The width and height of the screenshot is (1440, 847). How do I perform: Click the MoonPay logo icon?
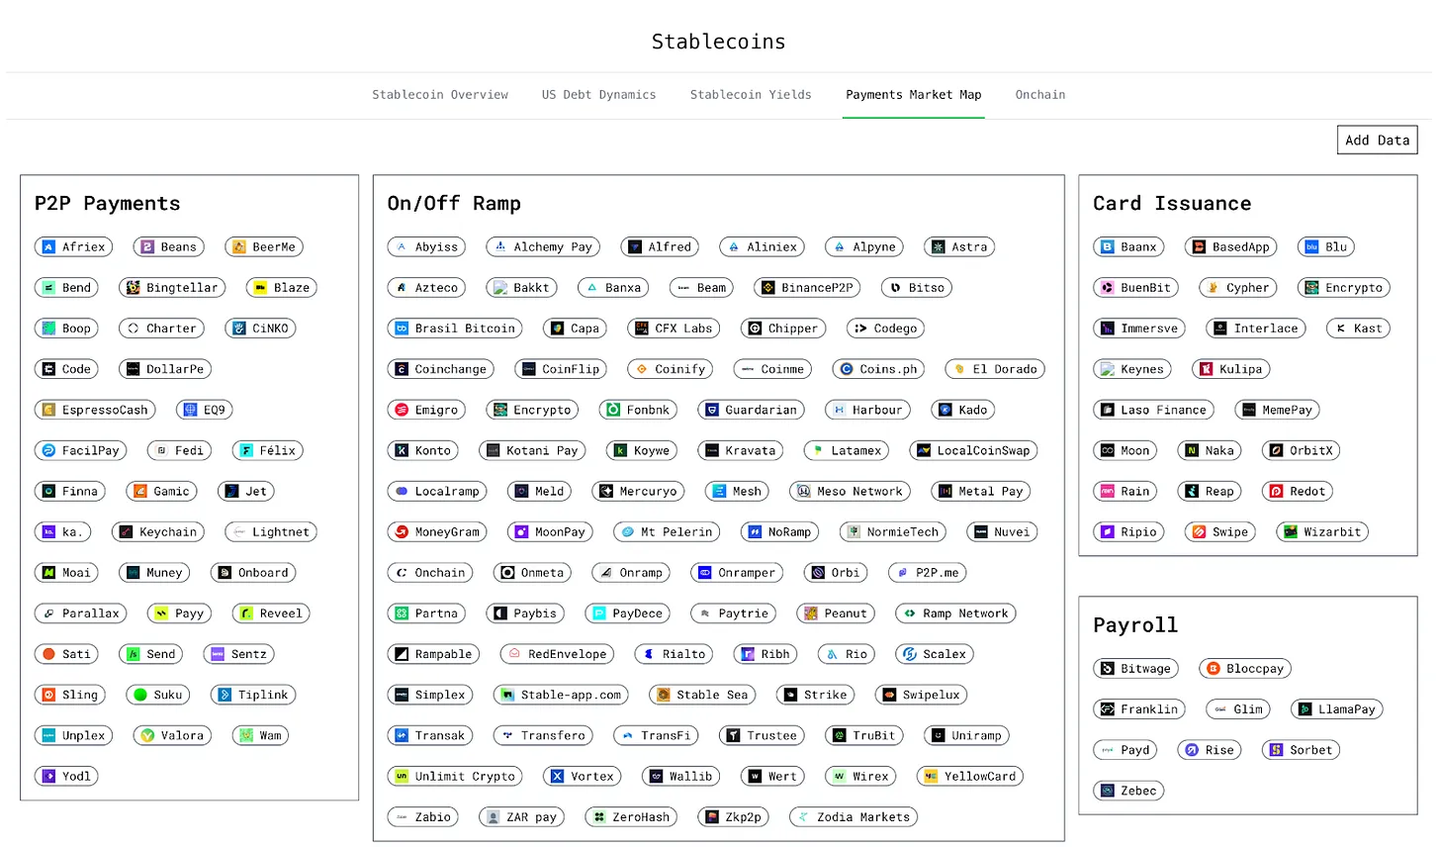tap(521, 532)
